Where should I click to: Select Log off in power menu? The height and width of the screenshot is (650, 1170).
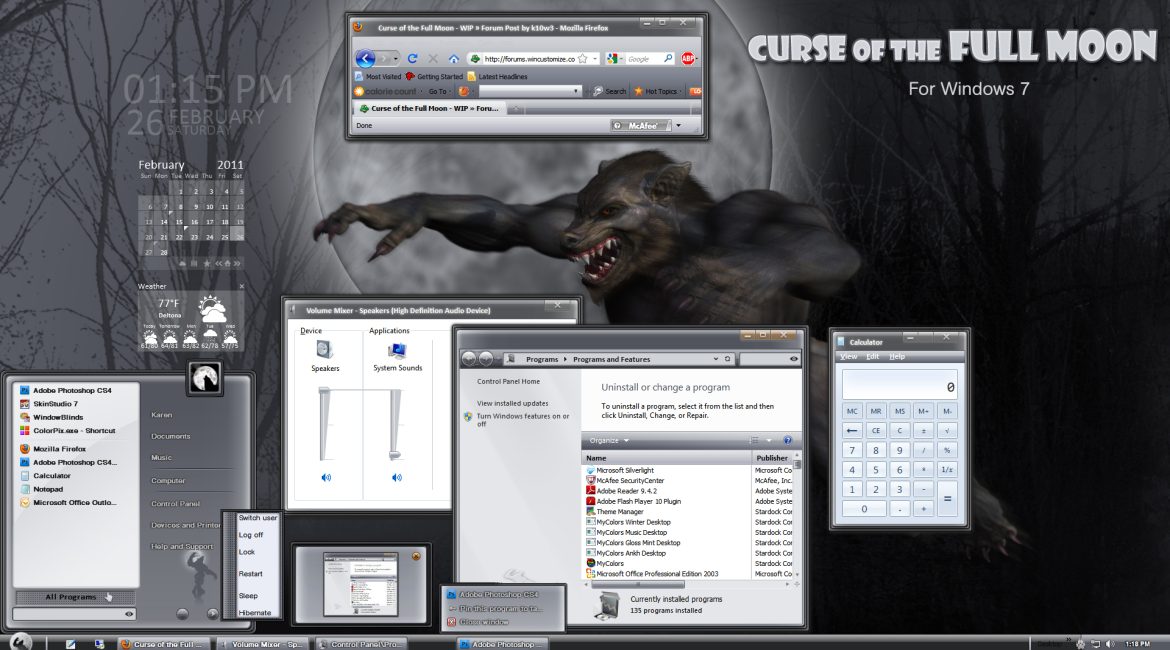pyautogui.click(x=251, y=535)
